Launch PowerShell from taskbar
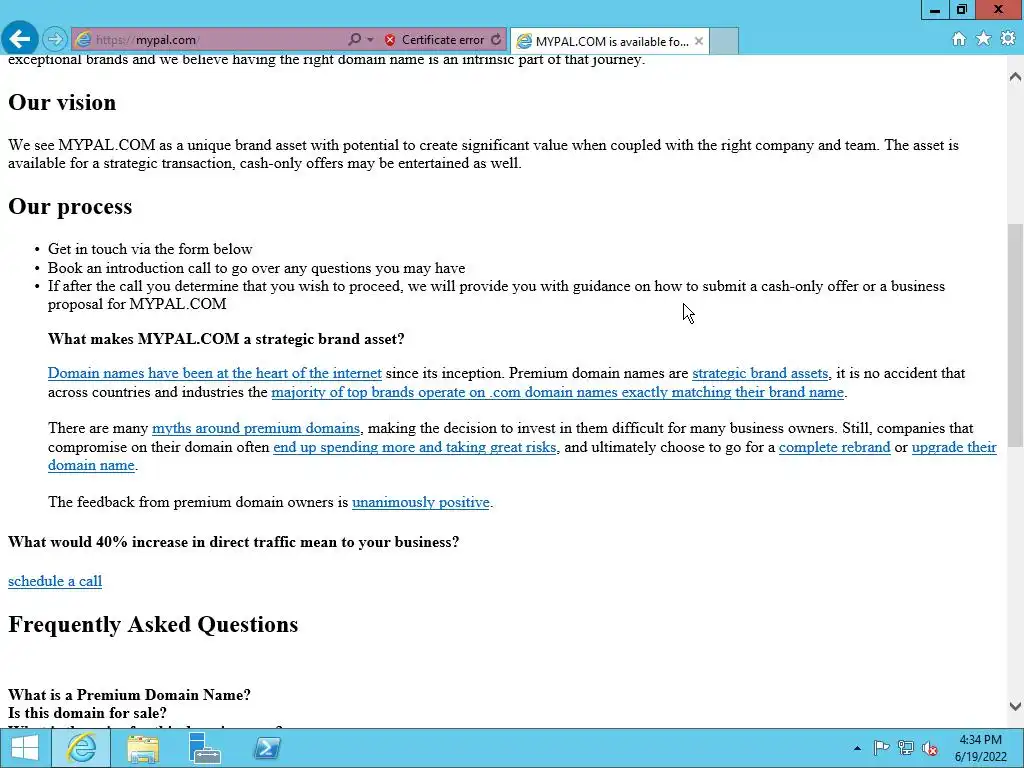Screen dimensions: 1024x768 click(x=266, y=748)
